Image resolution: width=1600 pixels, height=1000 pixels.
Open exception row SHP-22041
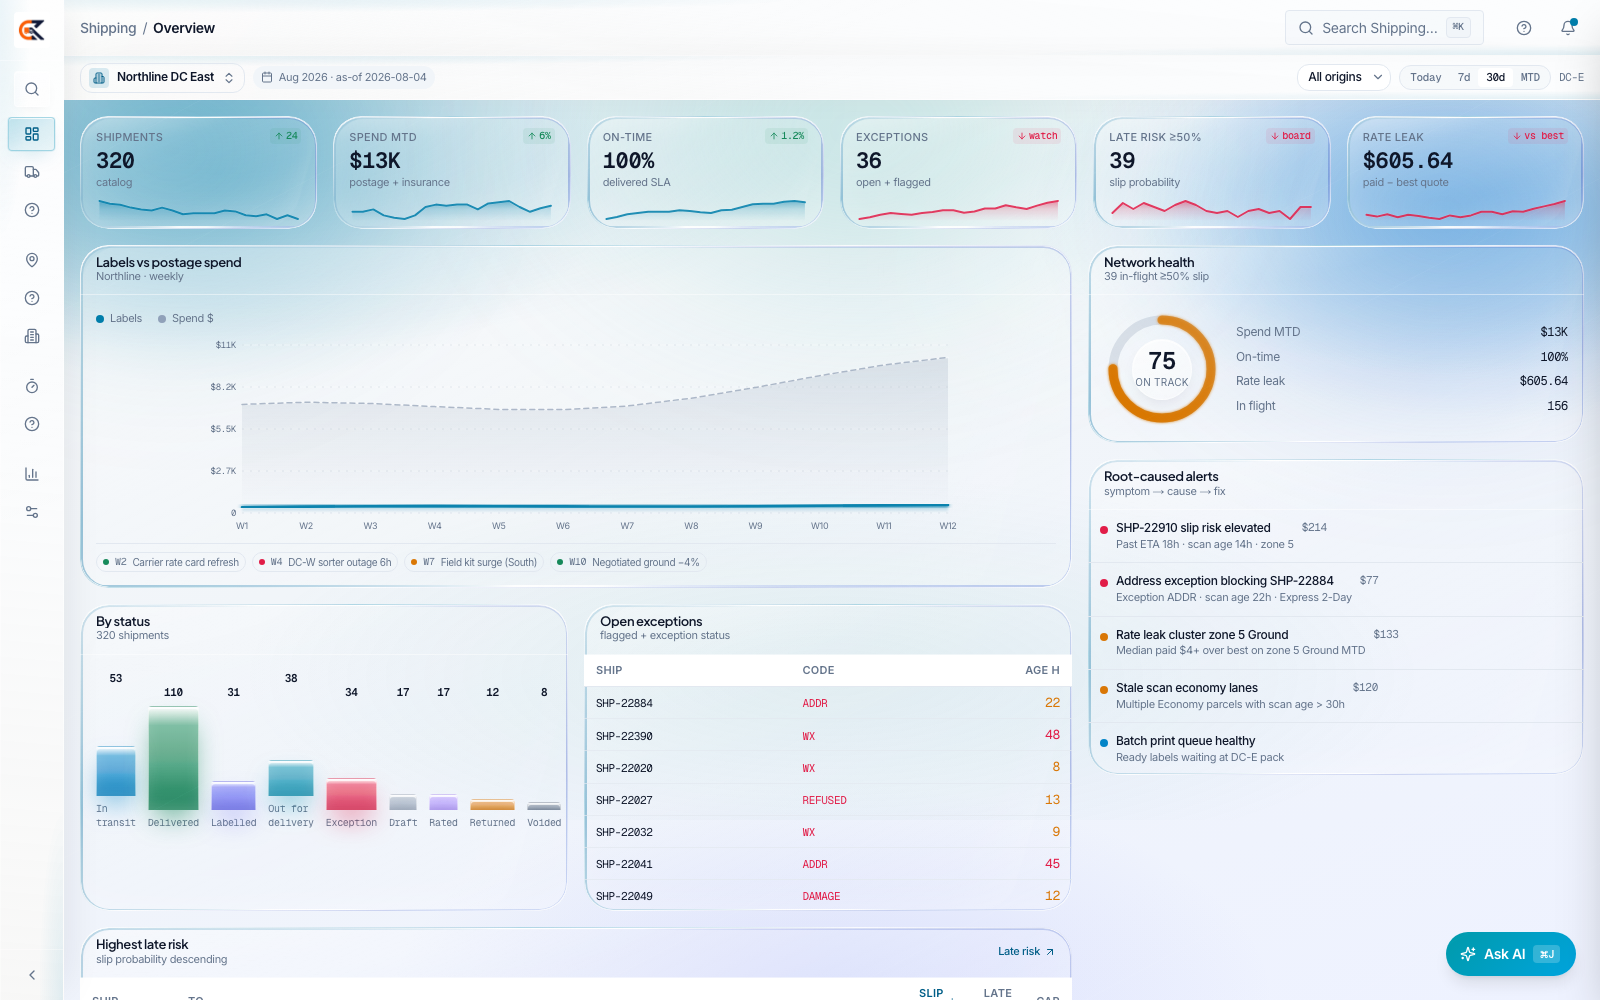coord(828,863)
